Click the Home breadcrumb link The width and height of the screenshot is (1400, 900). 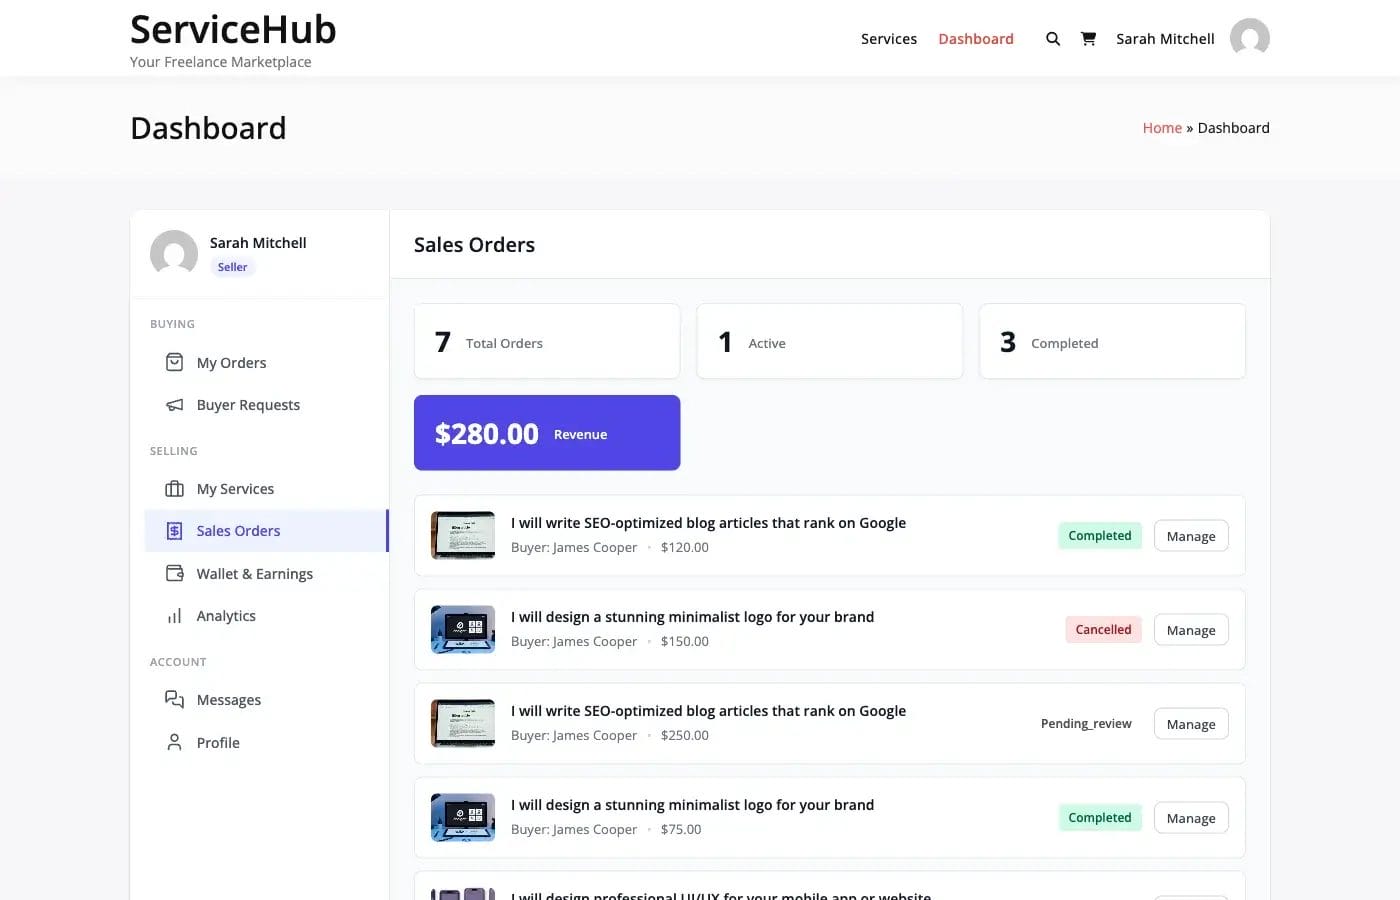(1161, 128)
